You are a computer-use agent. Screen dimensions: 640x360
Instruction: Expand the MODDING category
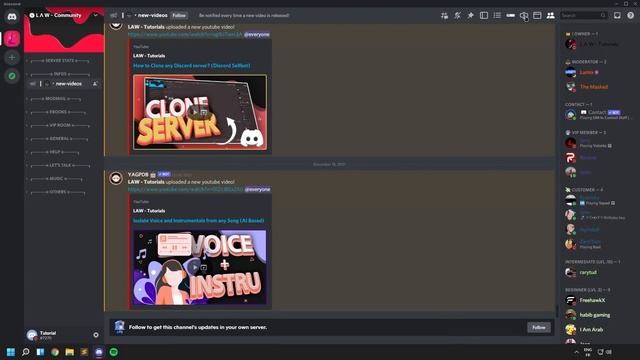point(56,99)
